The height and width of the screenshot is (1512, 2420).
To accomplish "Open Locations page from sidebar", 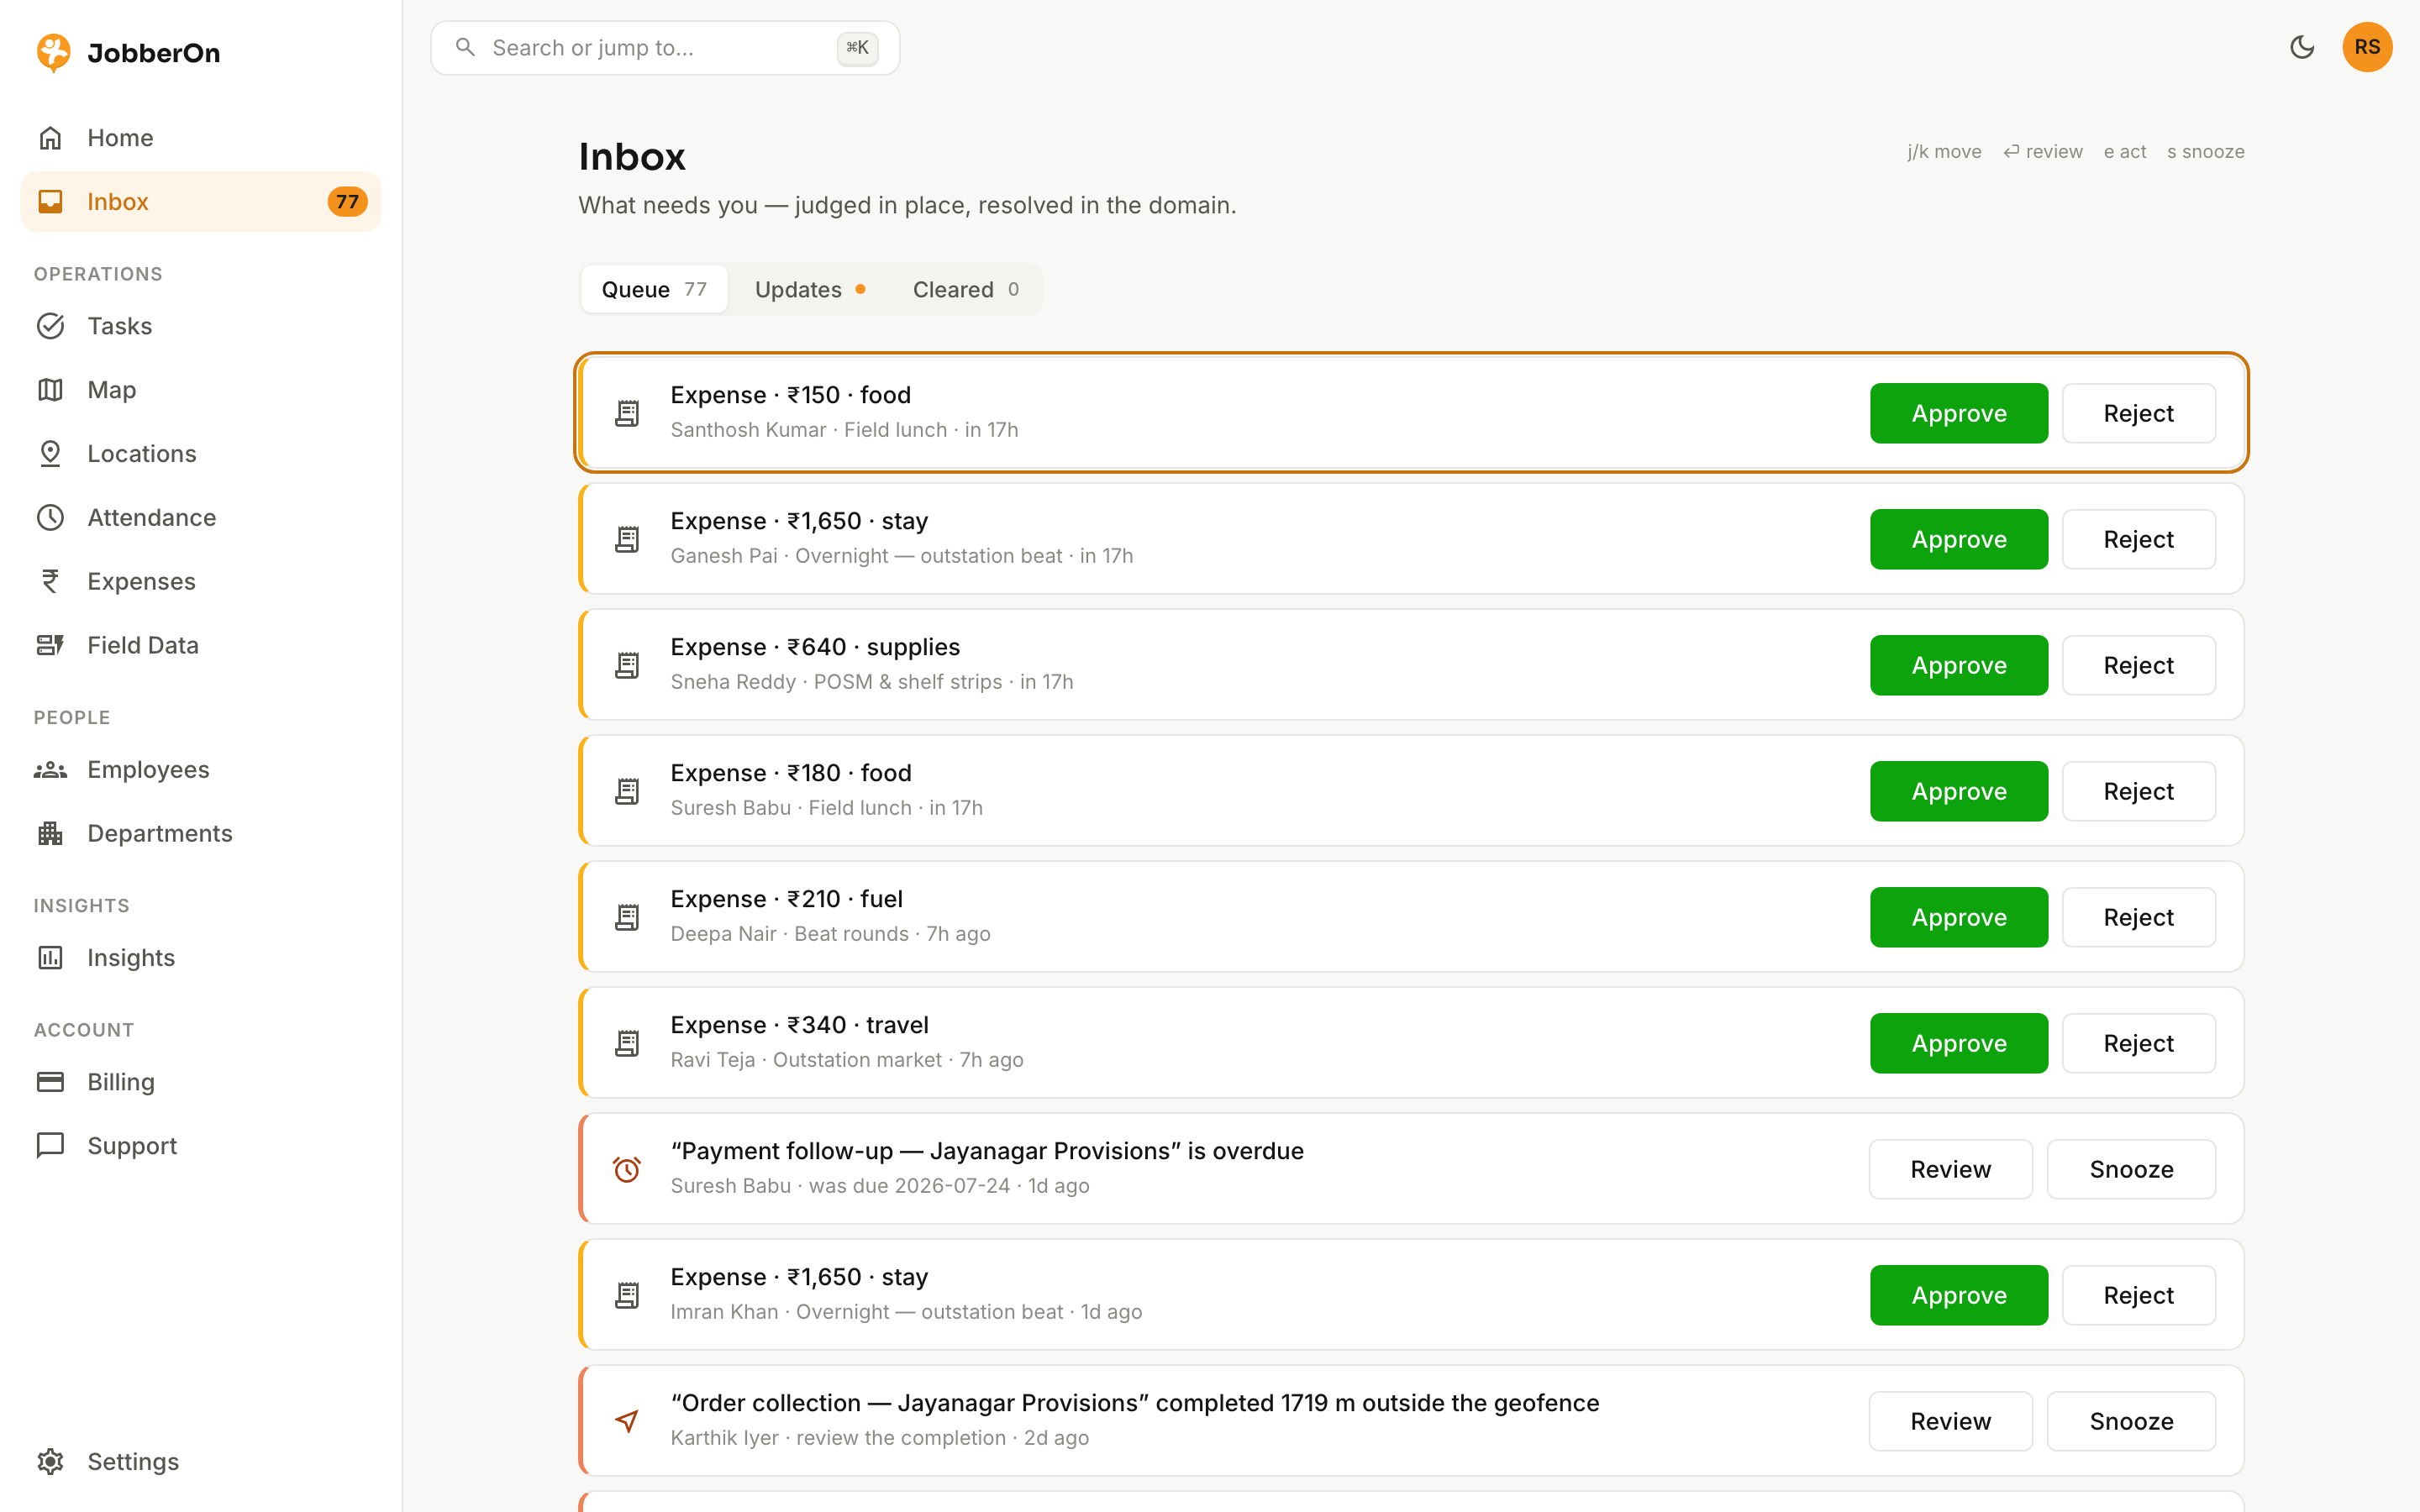I will pyautogui.click(x=200, y=454).
